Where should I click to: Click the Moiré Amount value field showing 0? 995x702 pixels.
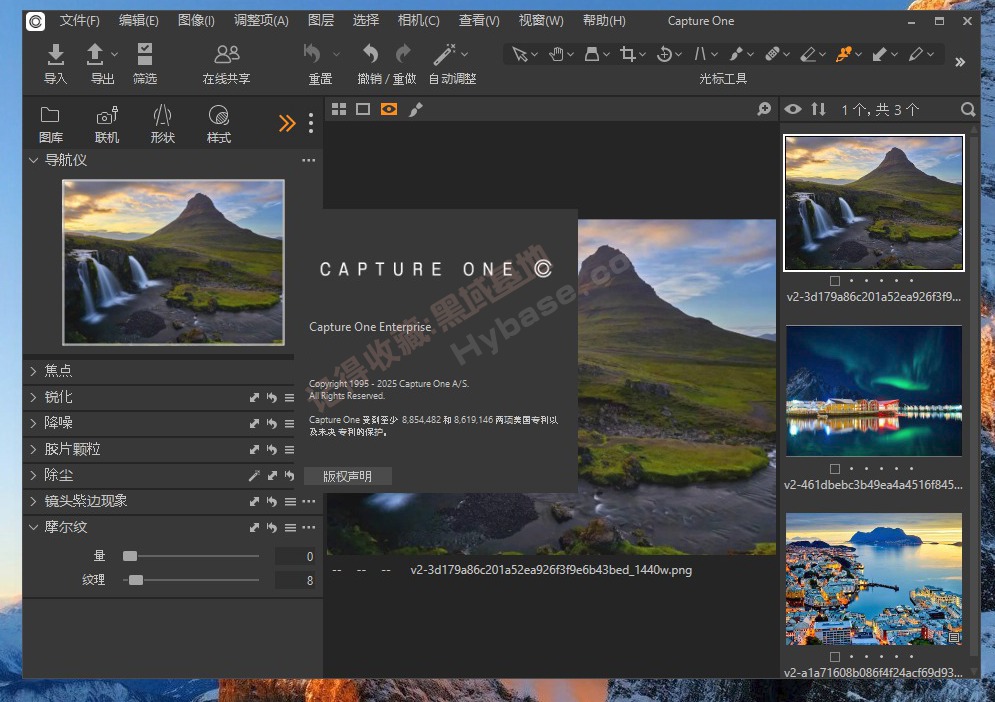296,557
